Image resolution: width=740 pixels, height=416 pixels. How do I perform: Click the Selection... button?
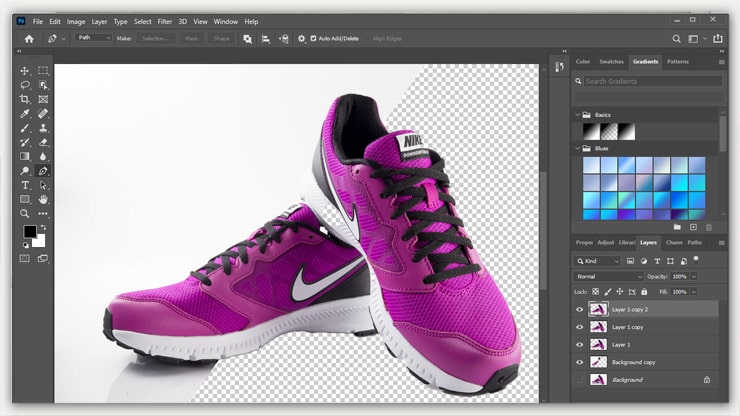pyautogui.click(x=156, y=38)
